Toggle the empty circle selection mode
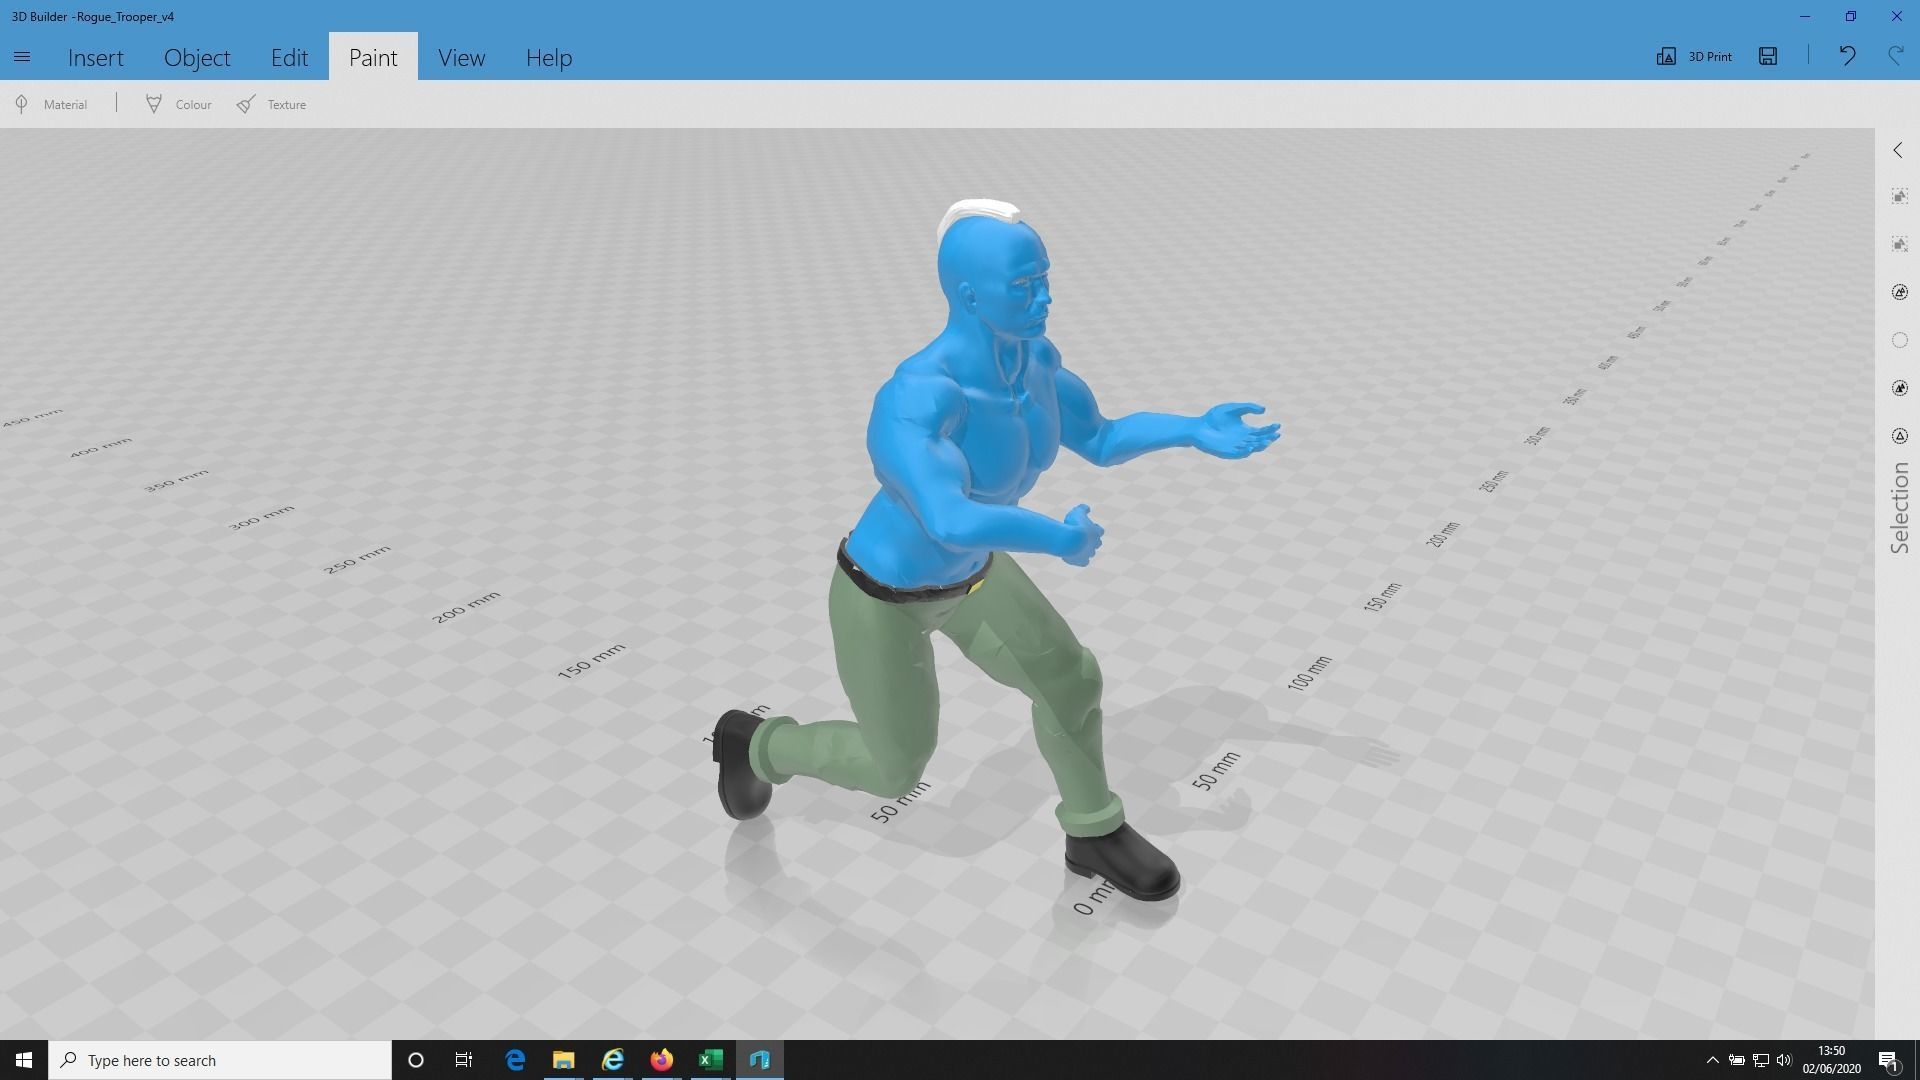 (1899, 340)
